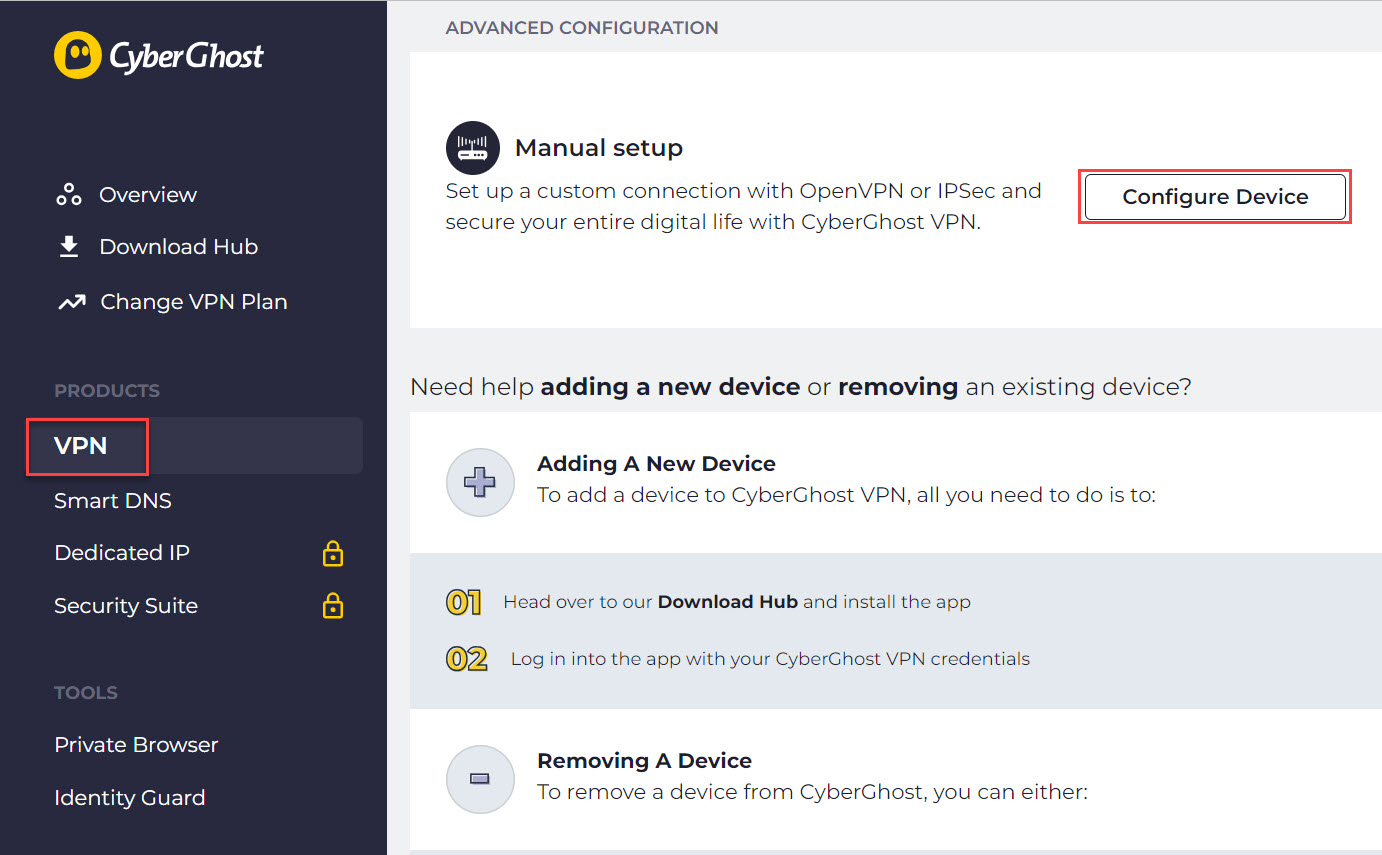Navigate to Overview in the sidebar
This screenshot has height=855, width=1382.
(x=148, y=195)
